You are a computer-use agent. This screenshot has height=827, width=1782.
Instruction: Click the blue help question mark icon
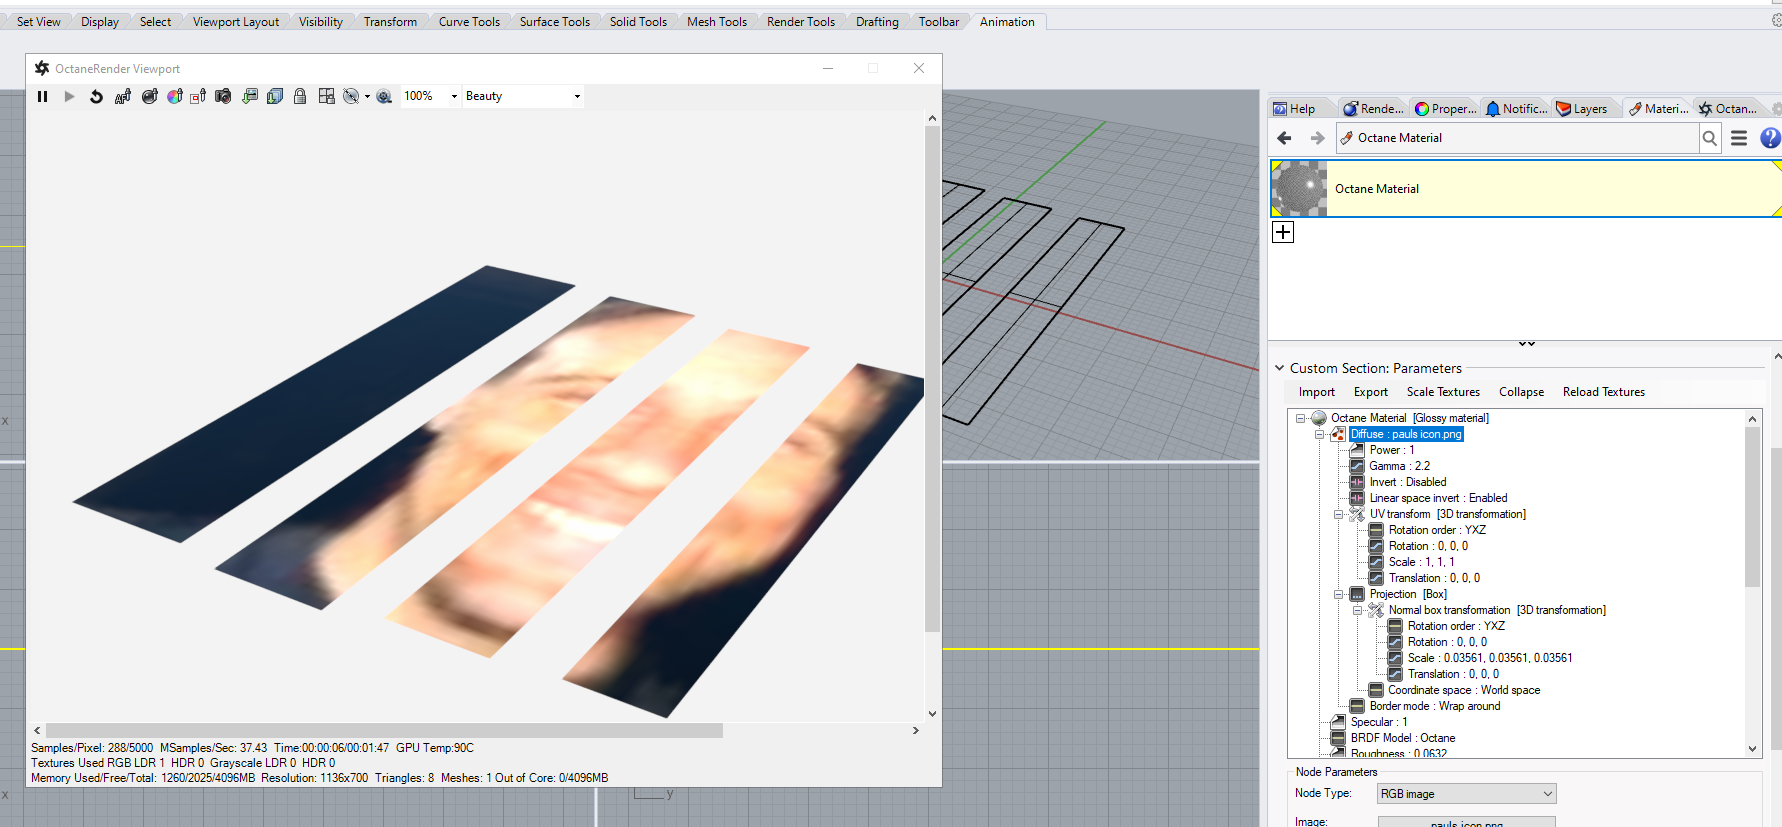point(1770,138)
